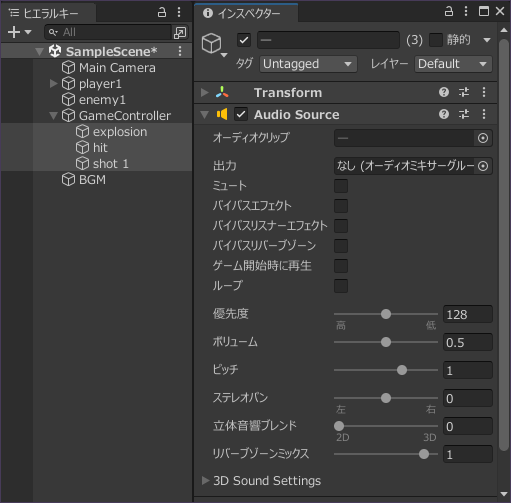Screen dimensions: 511x503
Task: Open the Untagged tag dropdown
Action: point(308,64)
